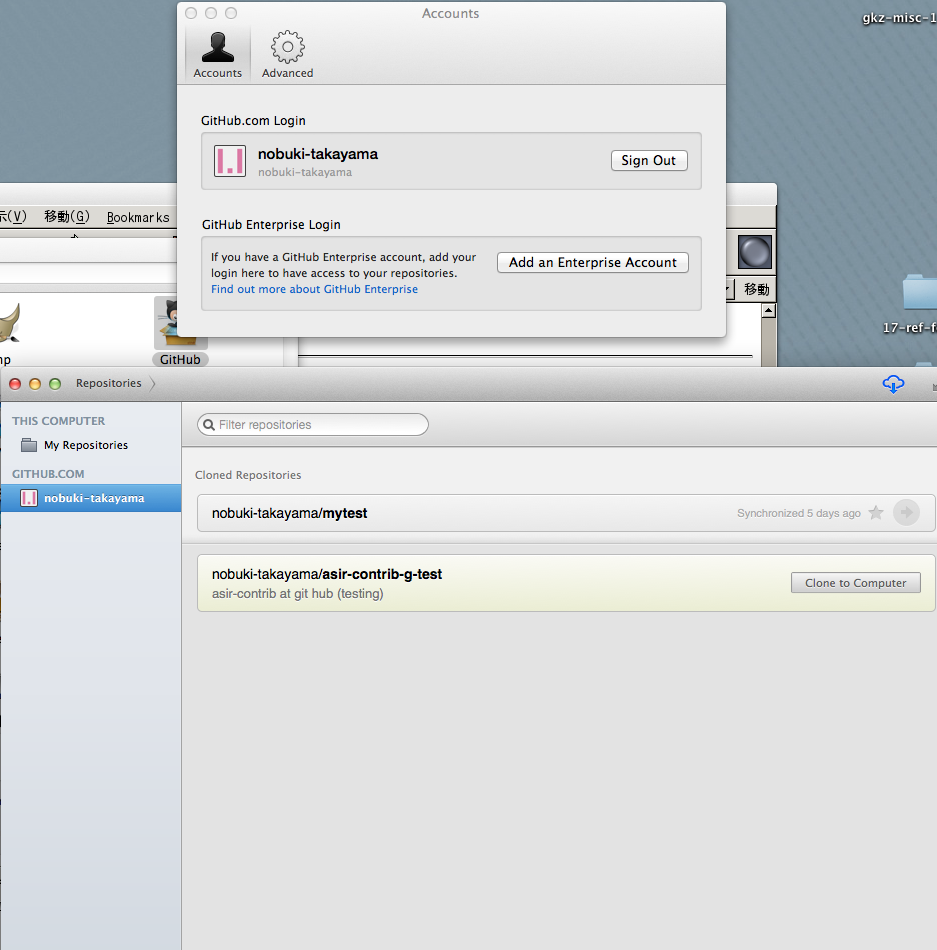Click the Filter repositories search field

[x=313, y=425]
